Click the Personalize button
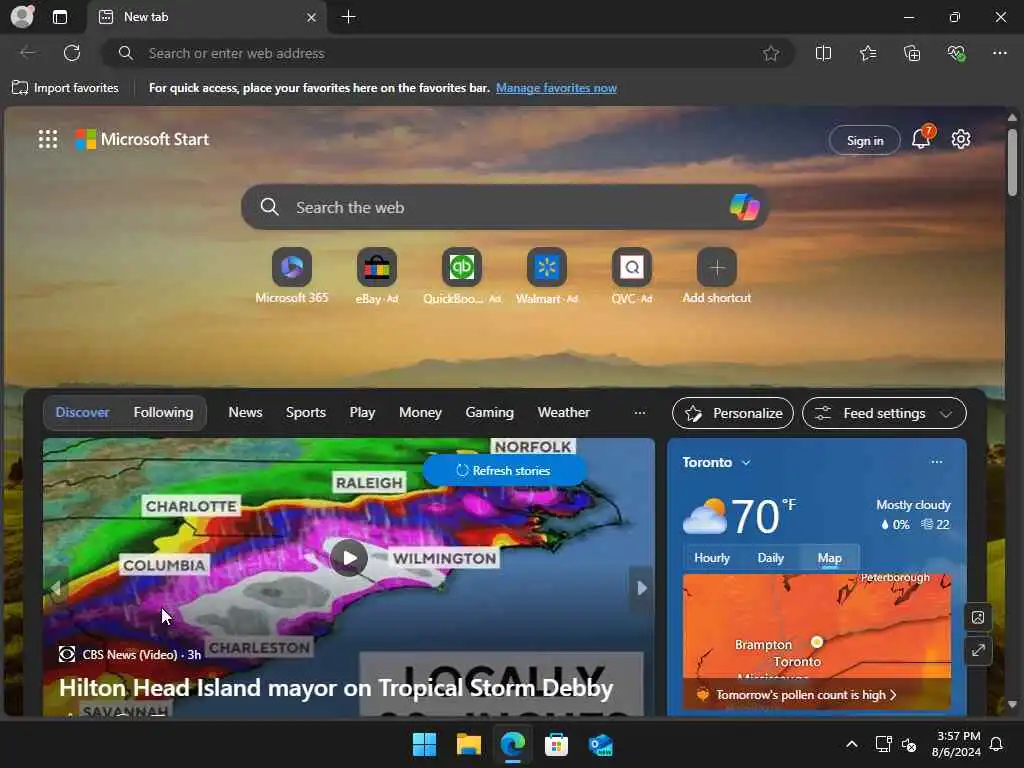The image size is (1024, 768). pos(733,413)
